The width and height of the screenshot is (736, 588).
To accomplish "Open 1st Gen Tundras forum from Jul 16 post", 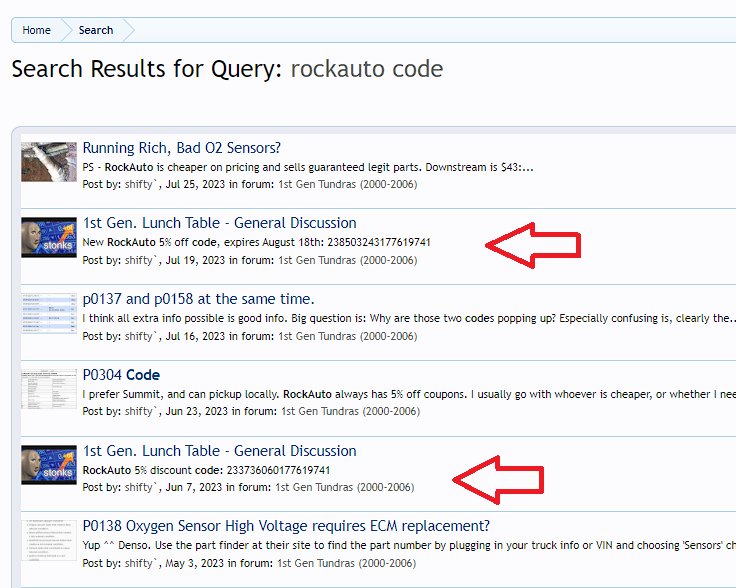I will pos(347,336).
